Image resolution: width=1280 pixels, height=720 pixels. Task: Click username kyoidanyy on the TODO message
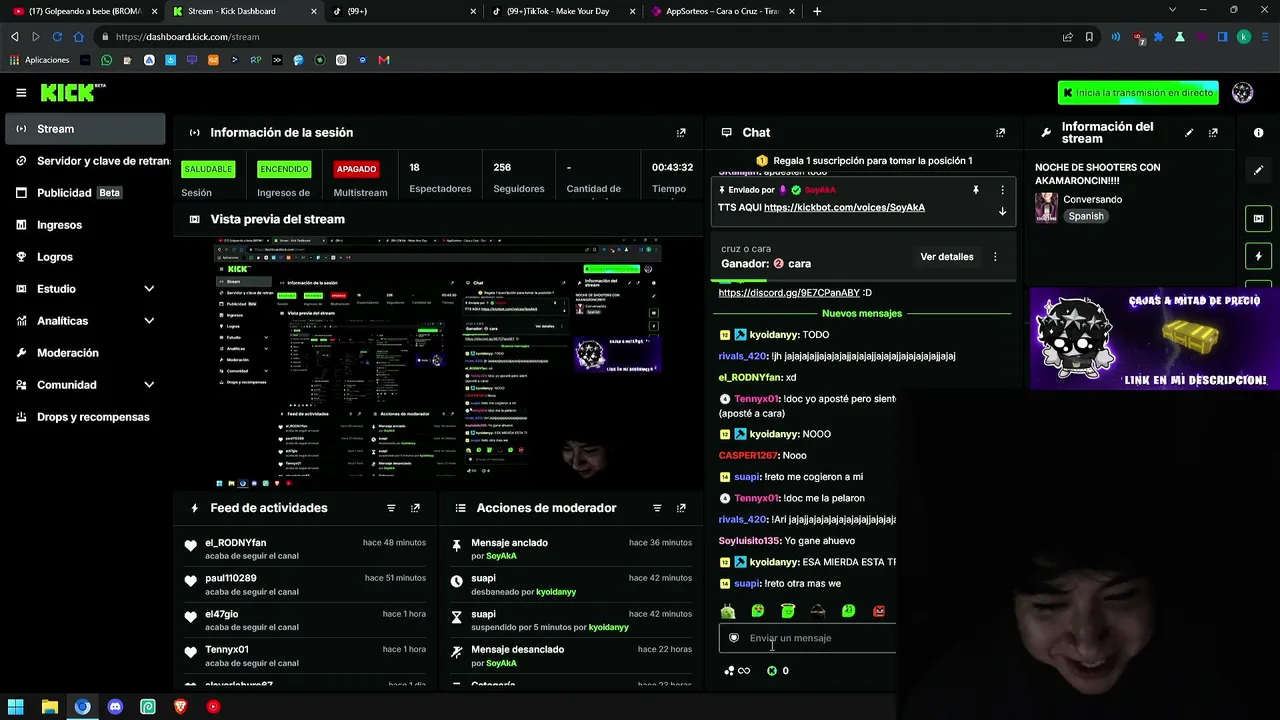tap(774, 335)
